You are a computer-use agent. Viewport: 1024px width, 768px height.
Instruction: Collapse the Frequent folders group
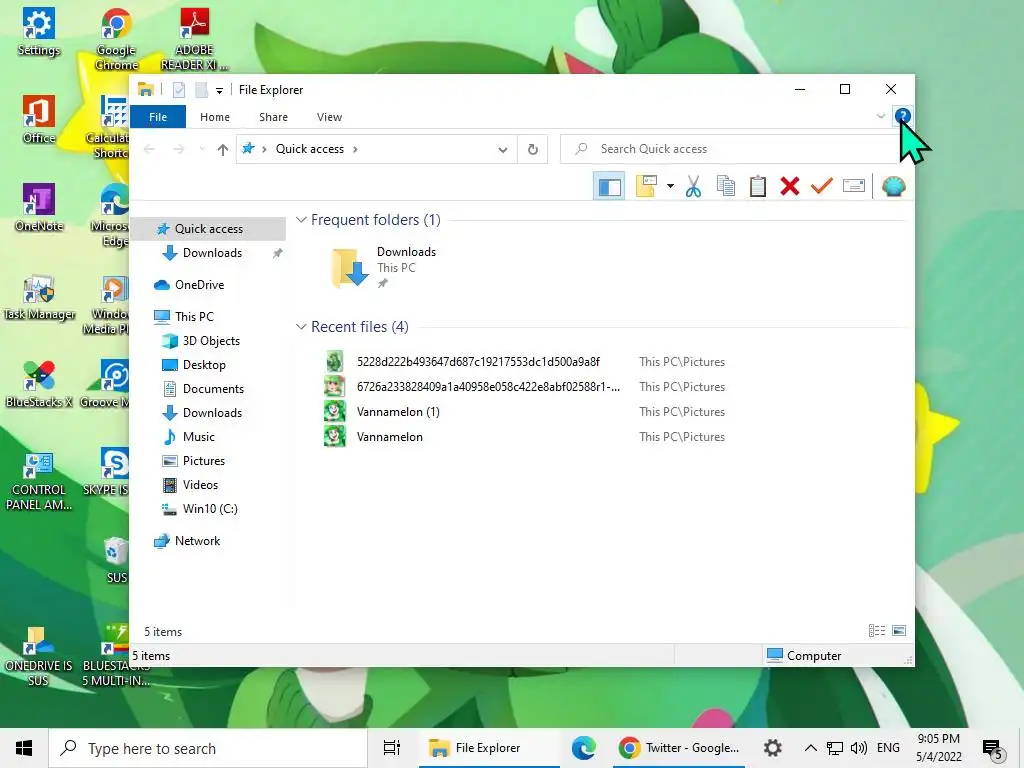coord(301,220)
